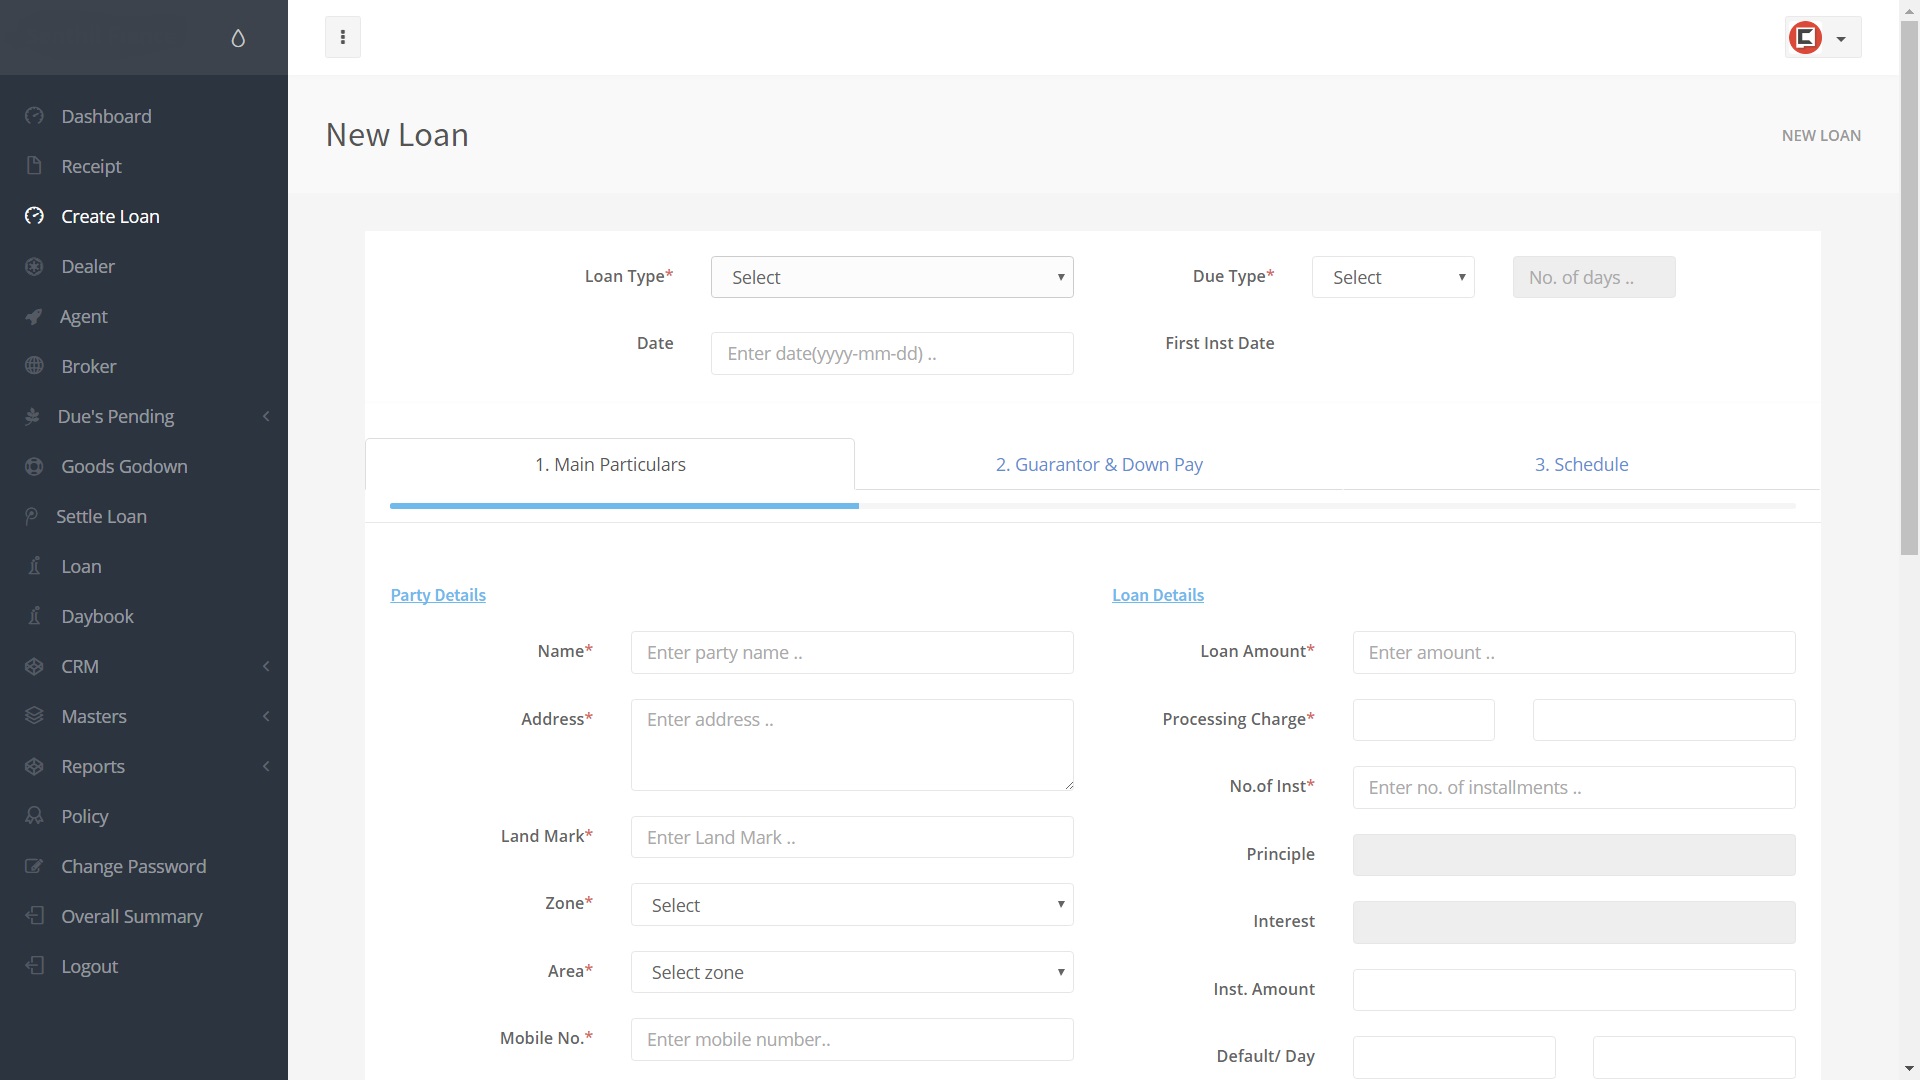Click the three-dot sidebar toggle button
1920x1080 pixels.
point(343,38)
